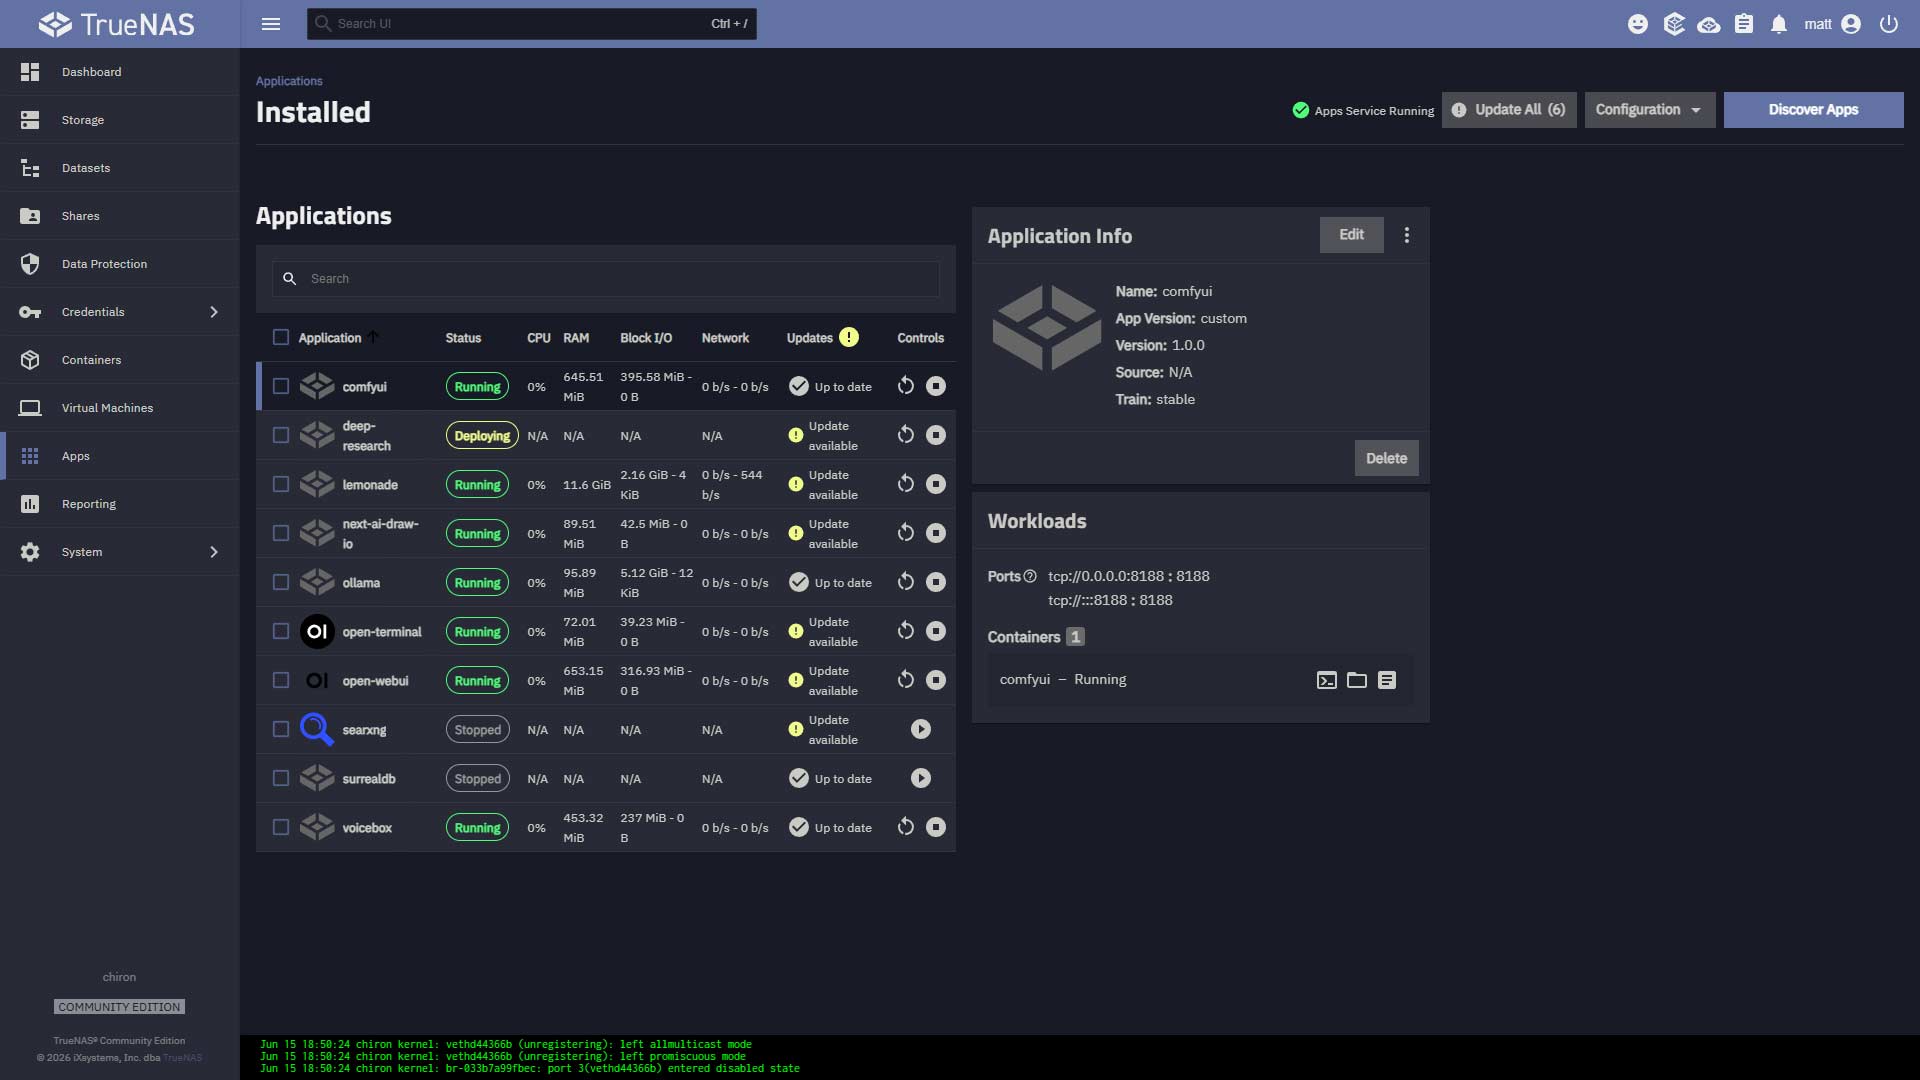Screen dimensions: 1920x1080
Task: Restart the voicebox app
Action: coord(906,827)
